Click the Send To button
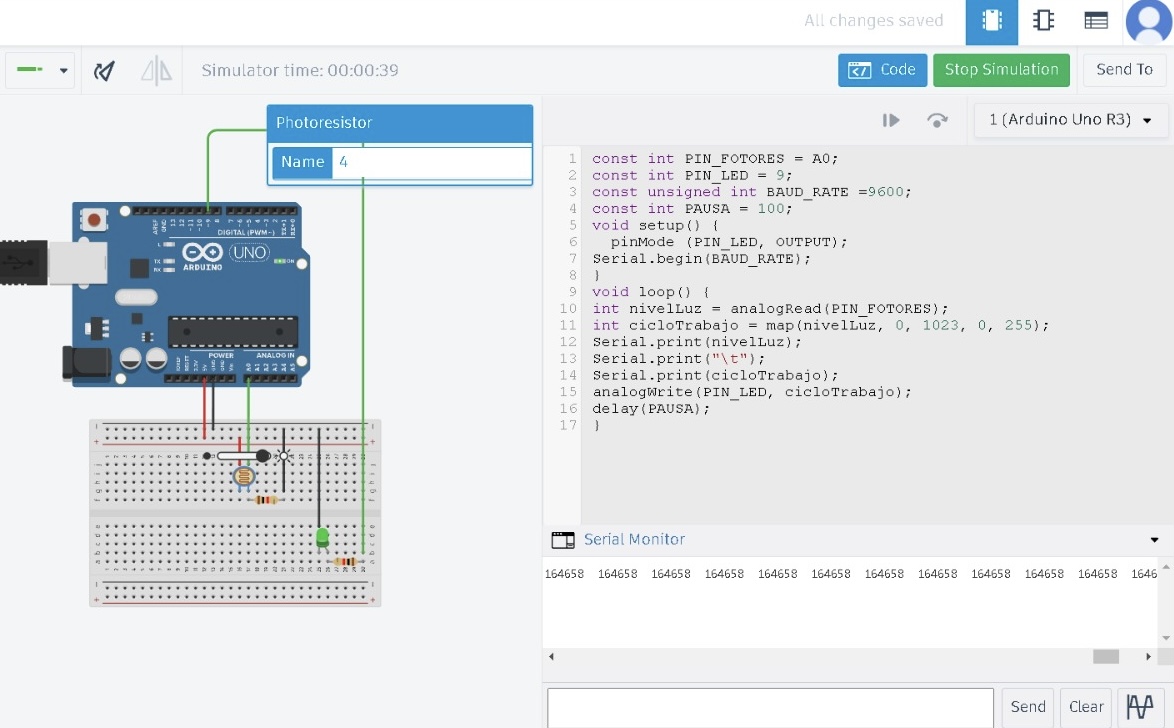This screenshot has height=728, width=1174. [x=1124, y=70]
